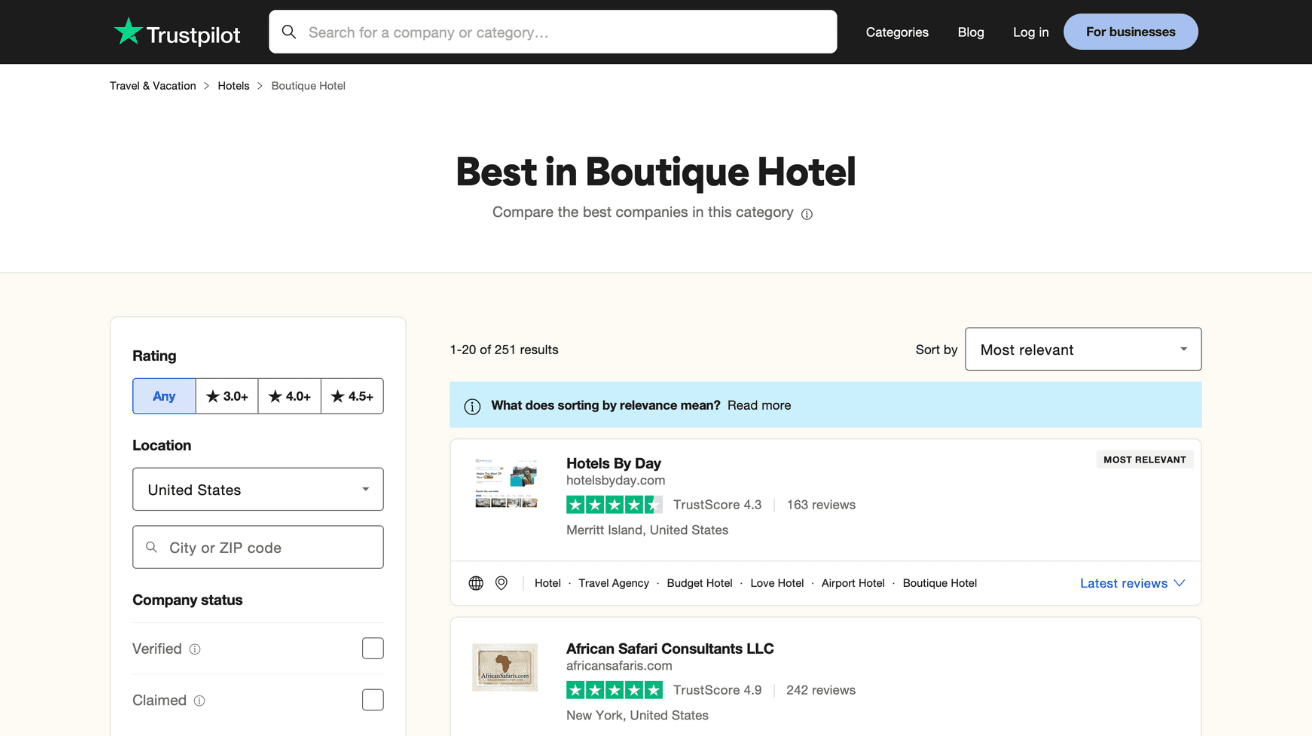Screen dimensions: 1312x736
Task: Open Blog in the top navigation
Action: [x=970, y=32]
